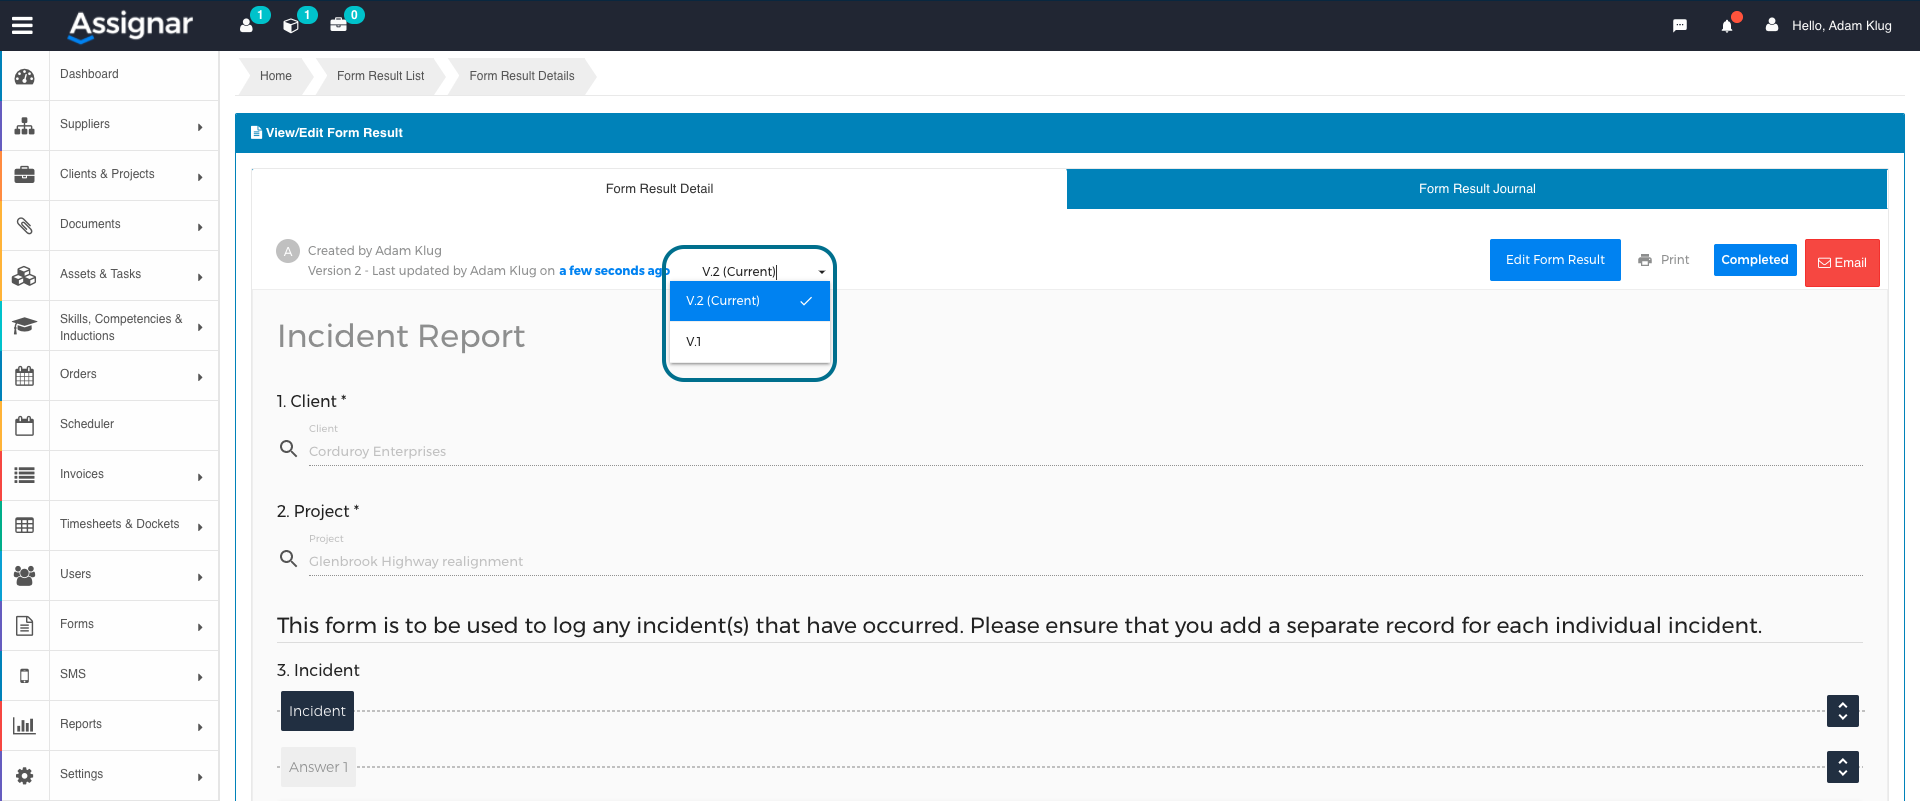
Task: Open Scheduler in the sidebar
Action: coord(110,425)
